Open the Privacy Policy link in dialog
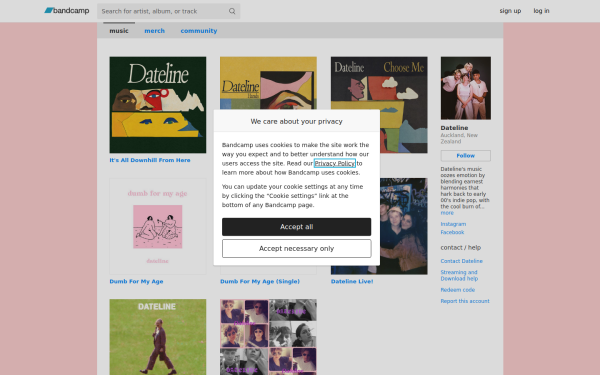The width and height of the screenshot is (600, 375). coord(335,163)
